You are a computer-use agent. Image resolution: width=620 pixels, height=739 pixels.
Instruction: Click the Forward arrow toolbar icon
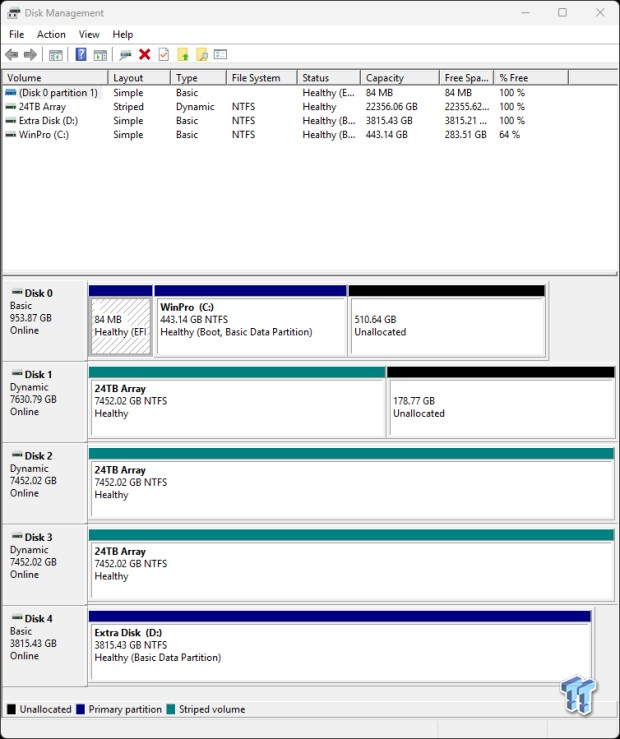[x=30, y=55]
